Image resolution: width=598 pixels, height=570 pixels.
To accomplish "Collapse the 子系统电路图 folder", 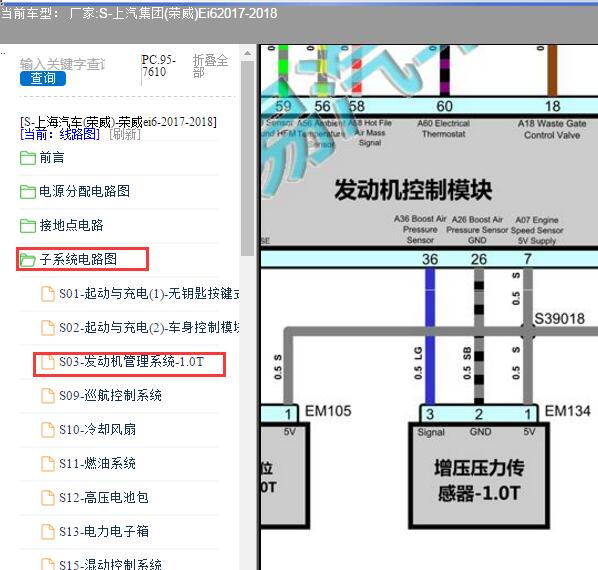I will pos(78,259).
